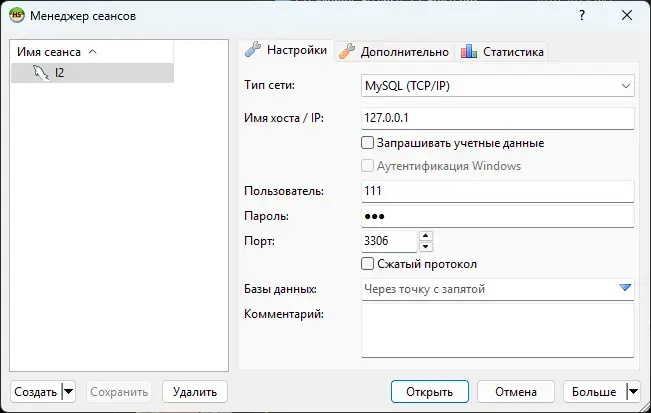Toggle Аутентификация Windows checkbox

367,166
